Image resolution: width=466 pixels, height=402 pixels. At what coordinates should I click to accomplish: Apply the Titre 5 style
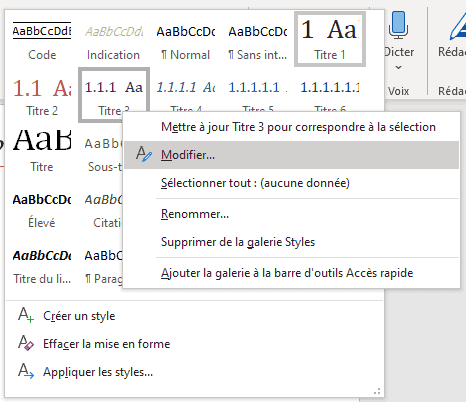coord(258,90)
